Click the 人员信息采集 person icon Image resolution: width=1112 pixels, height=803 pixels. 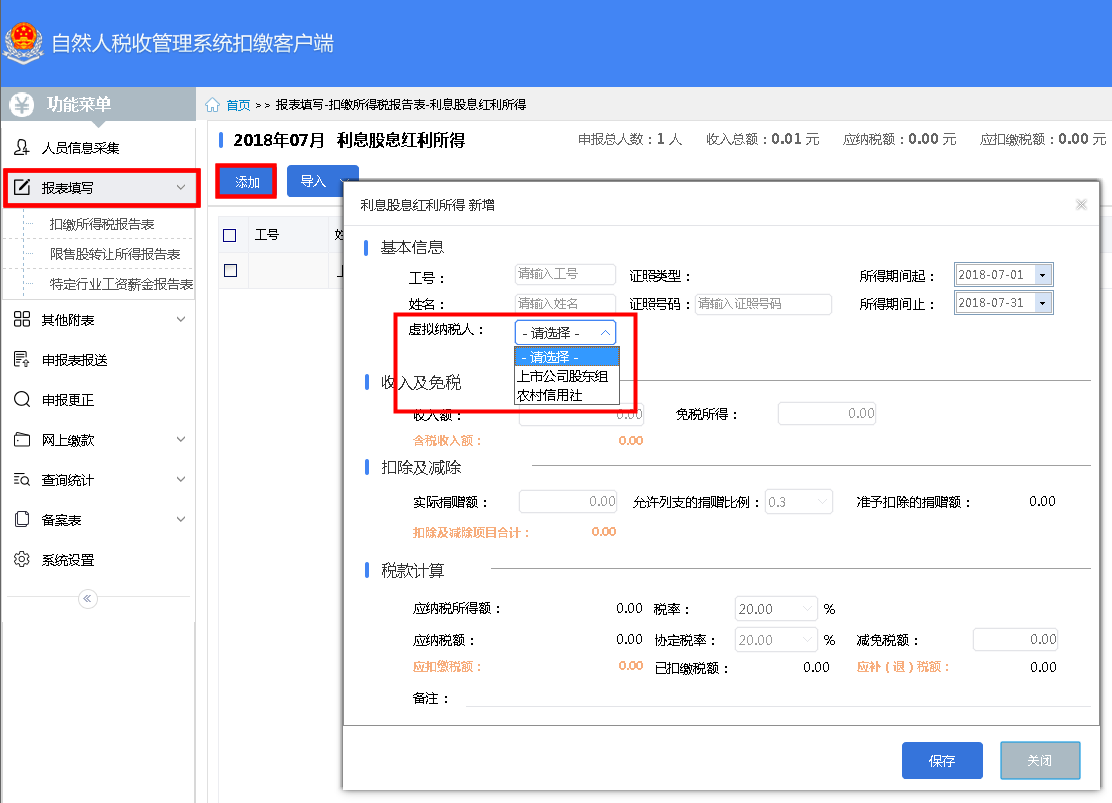click(x=22, y=148)
